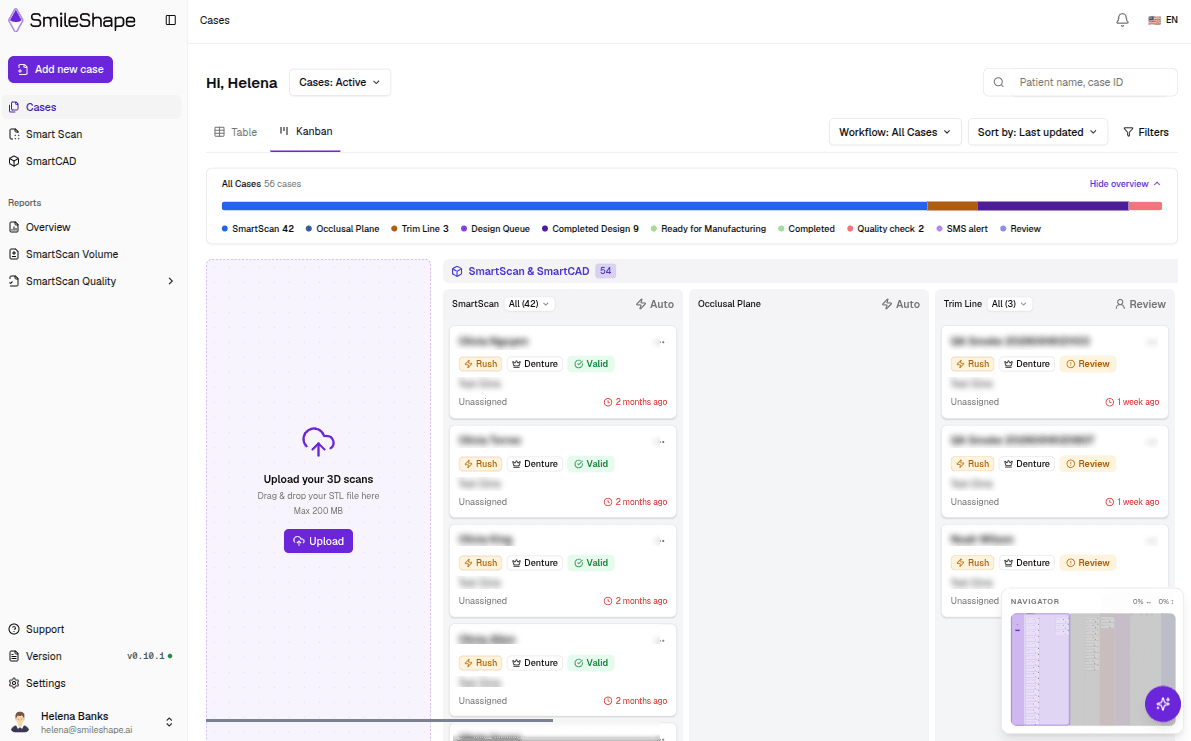Expand the Helena Banks account switcher
This screenshot has width=1191, height=741.
click(169, 722)
